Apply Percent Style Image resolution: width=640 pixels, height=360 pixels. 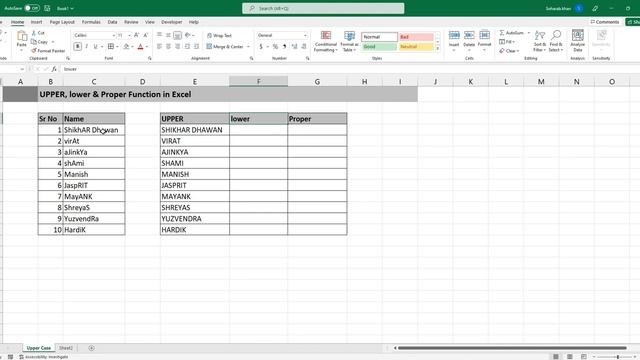(x=276, y=47)
